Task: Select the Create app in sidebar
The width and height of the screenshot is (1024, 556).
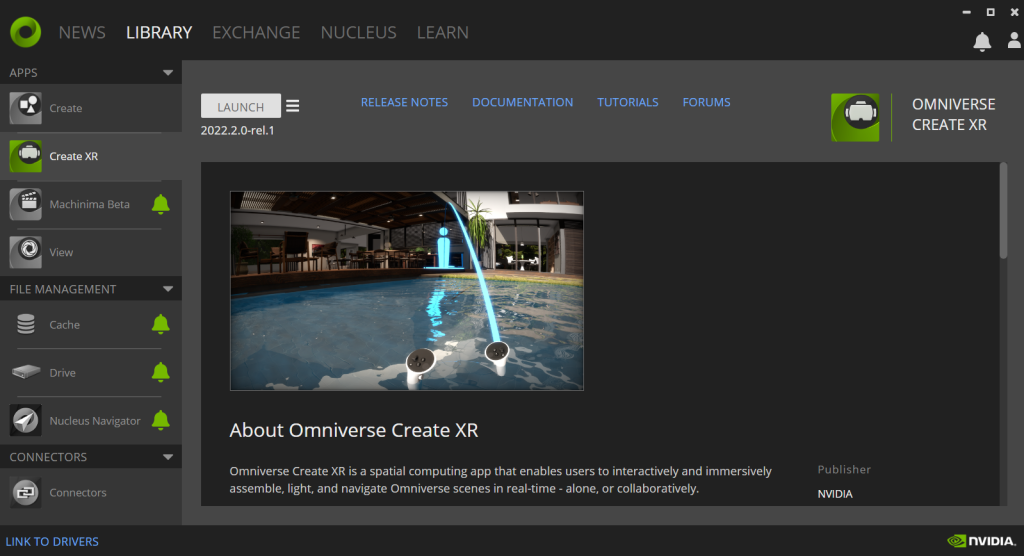Action: click(66, 108)
